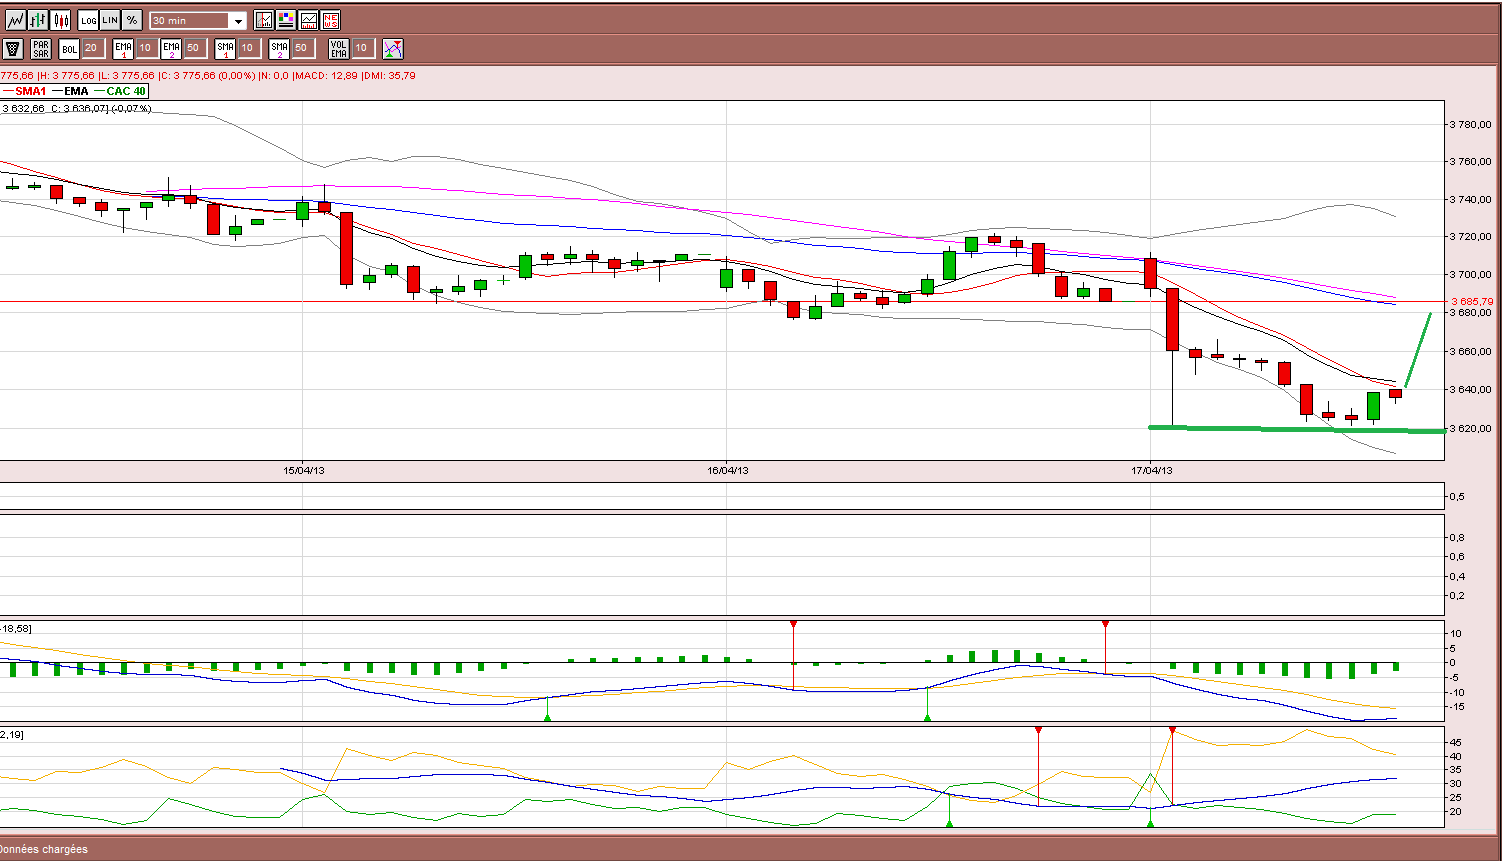This screenshot has height=861, width=1502.
Task: Toggle the PAR SAR indicator
Action: 40,48
